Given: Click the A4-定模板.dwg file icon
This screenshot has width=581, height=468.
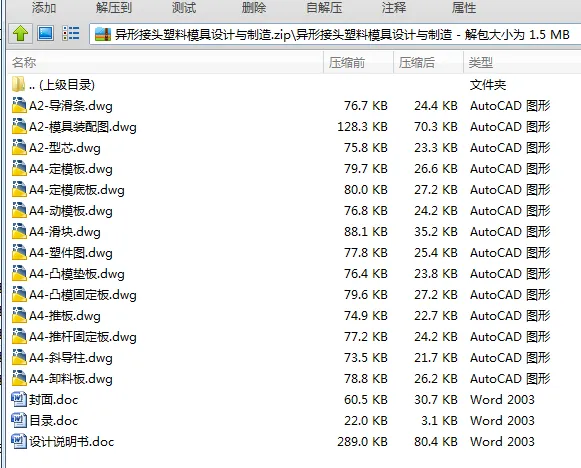Looking at the screenshot, I should pos(19,169).
